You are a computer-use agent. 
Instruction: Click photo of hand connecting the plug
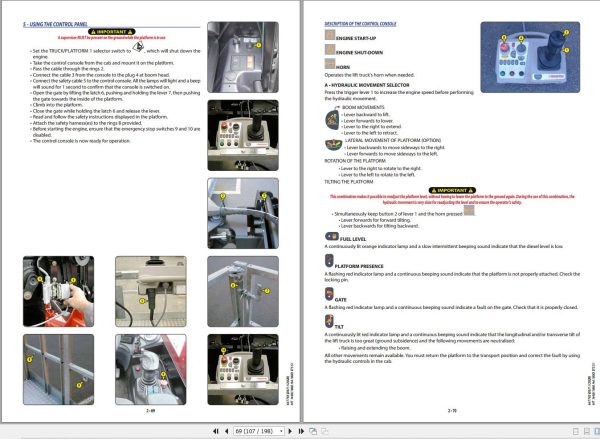[59, 291]
